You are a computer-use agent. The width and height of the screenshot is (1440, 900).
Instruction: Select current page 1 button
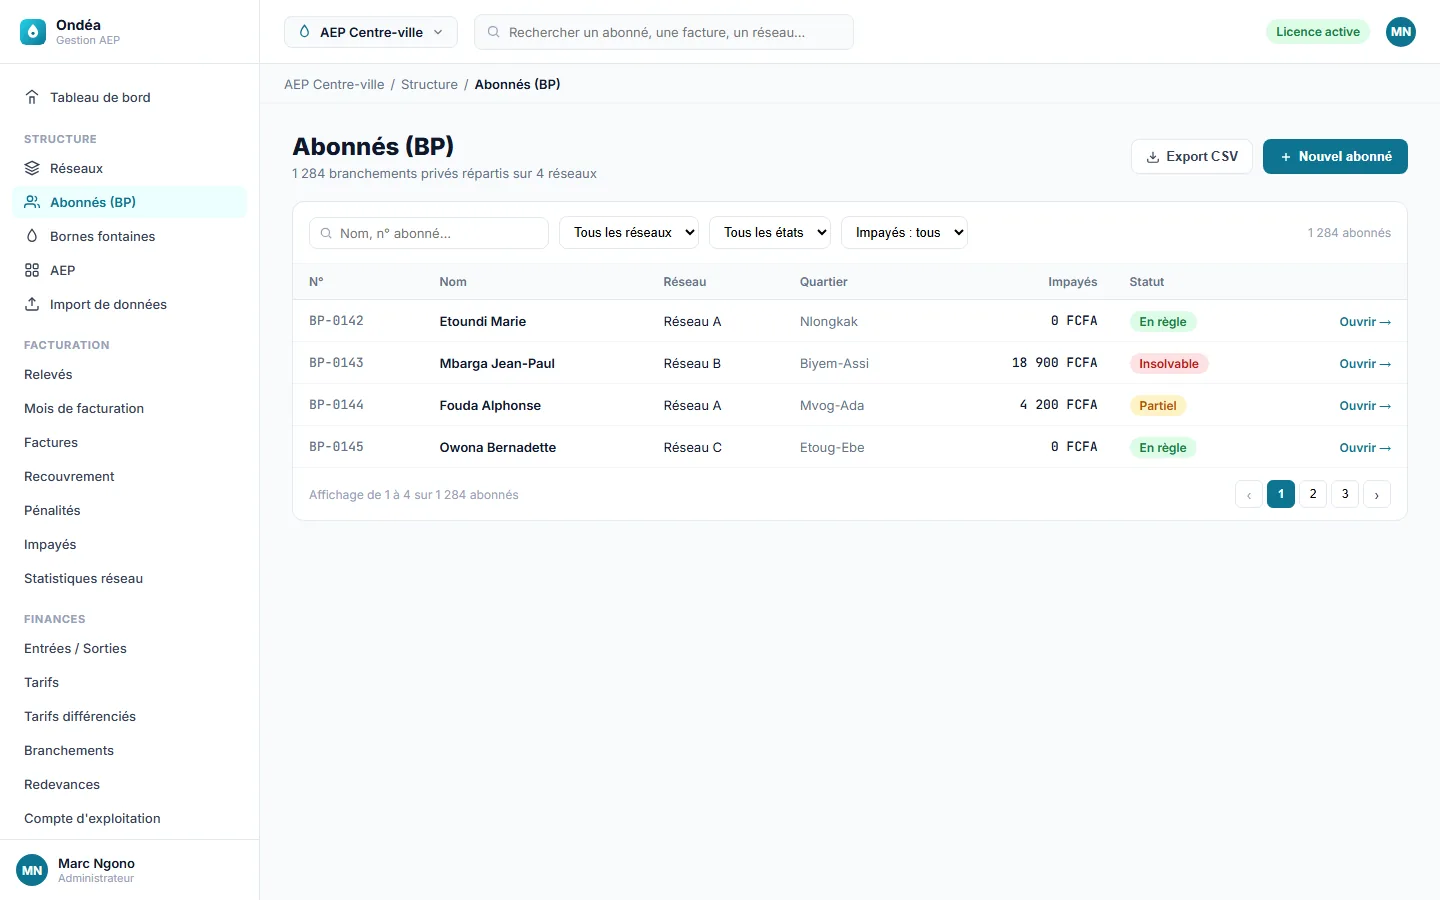(1281, 494)
